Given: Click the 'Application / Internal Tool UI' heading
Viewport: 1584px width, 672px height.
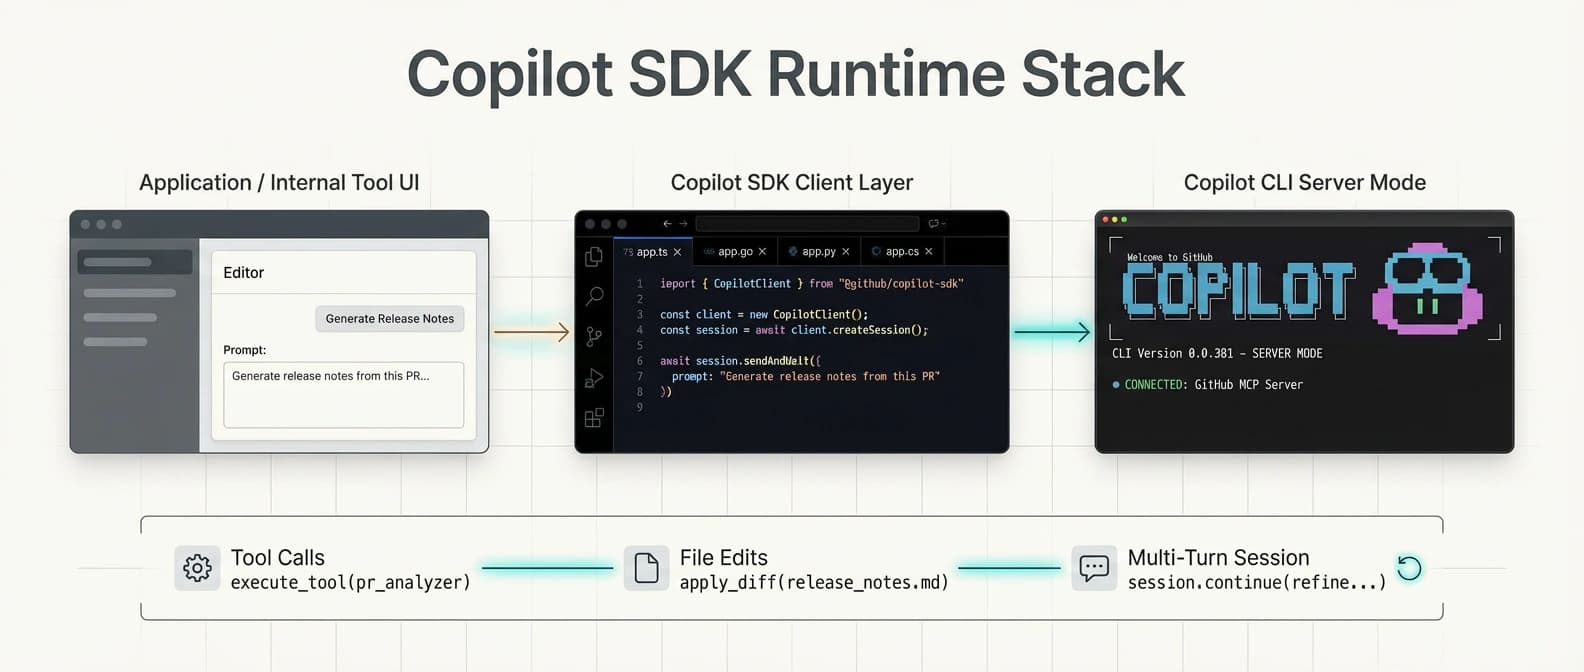Looking at the screenshot, I should coord(279,183).
